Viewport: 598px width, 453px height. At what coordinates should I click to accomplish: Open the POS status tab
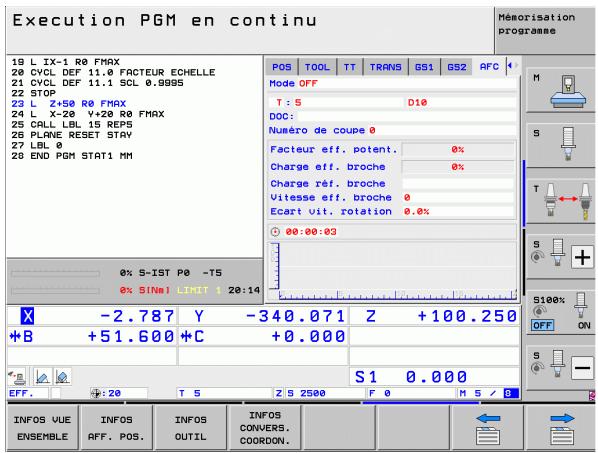click(281, 67)
